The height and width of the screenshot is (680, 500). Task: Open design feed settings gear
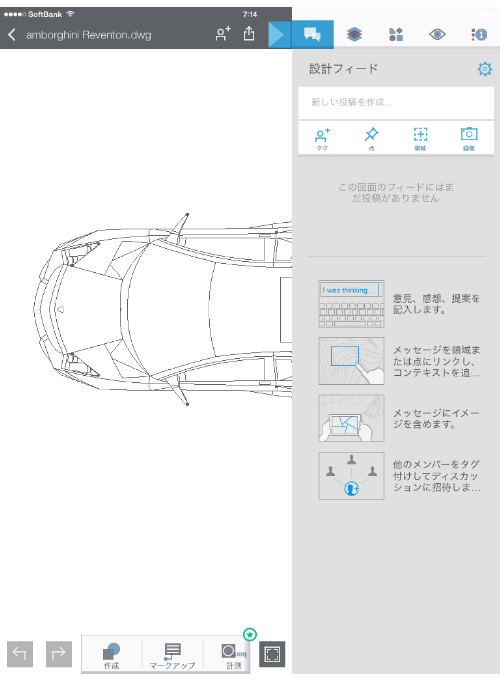[484, 69]
